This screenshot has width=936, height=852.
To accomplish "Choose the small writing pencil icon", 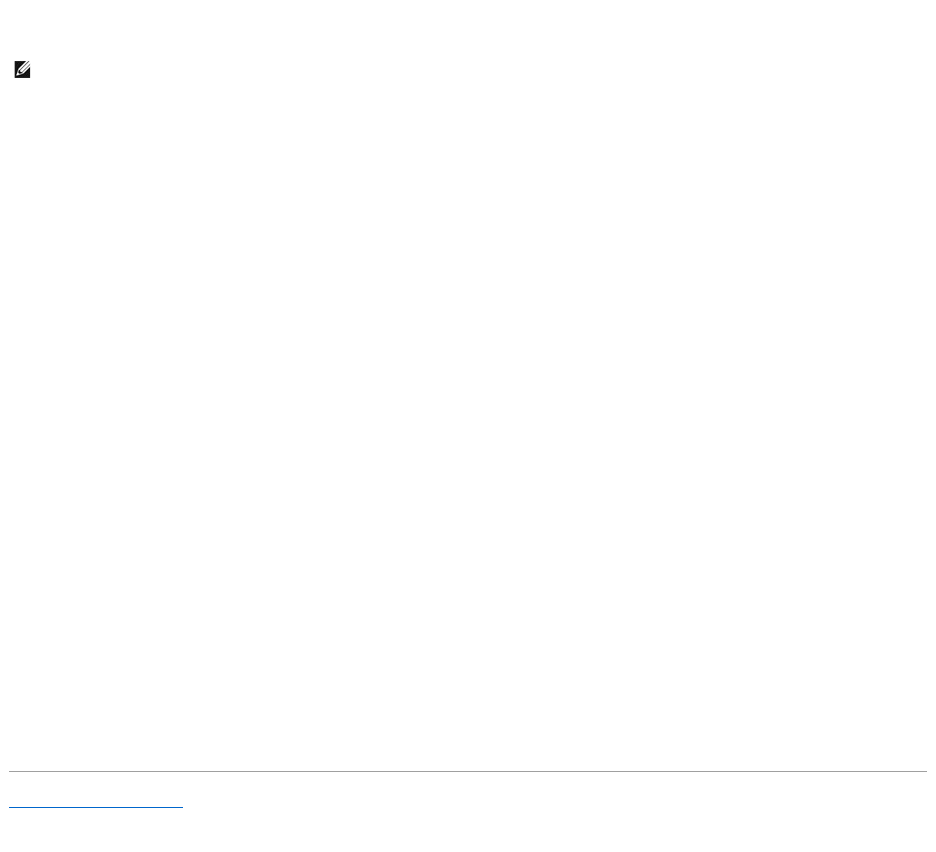I will [22, 69].
